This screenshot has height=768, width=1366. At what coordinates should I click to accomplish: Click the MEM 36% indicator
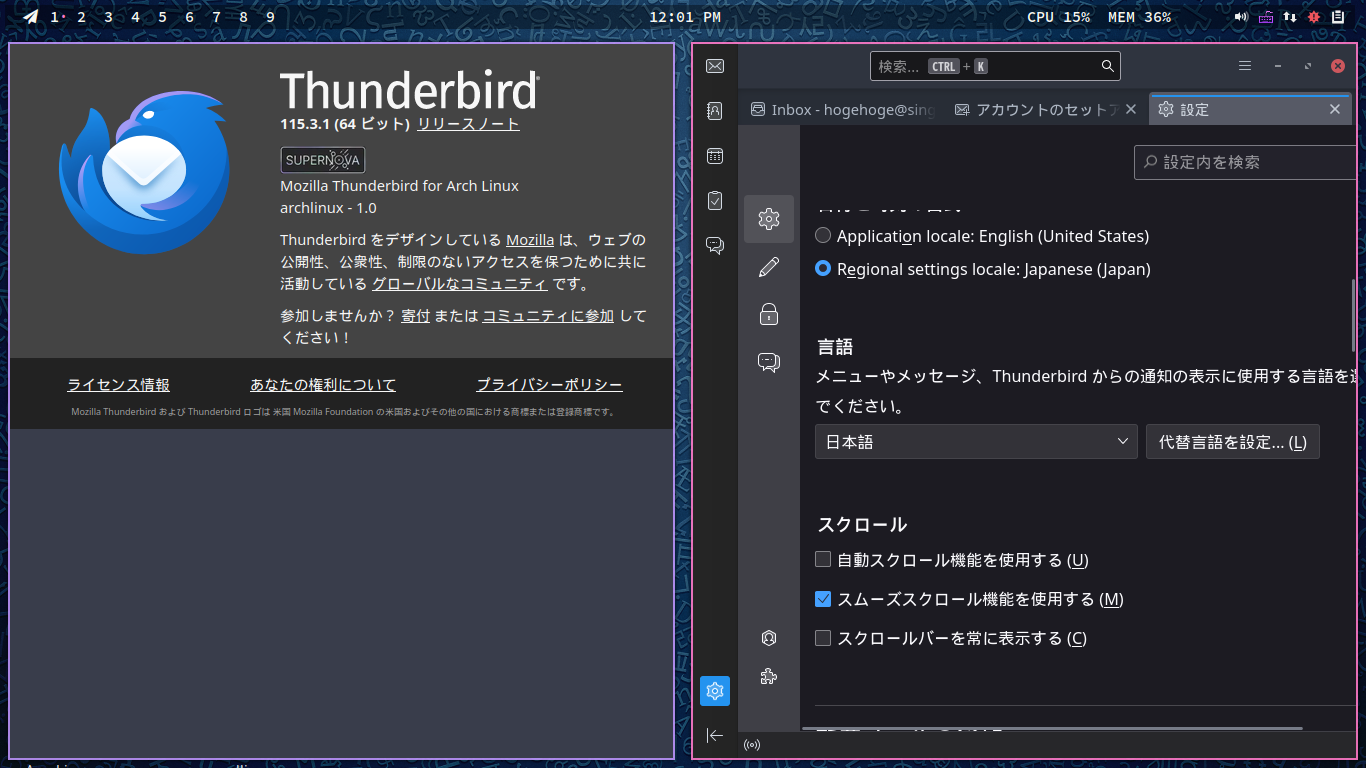[x=1140, y=17]
